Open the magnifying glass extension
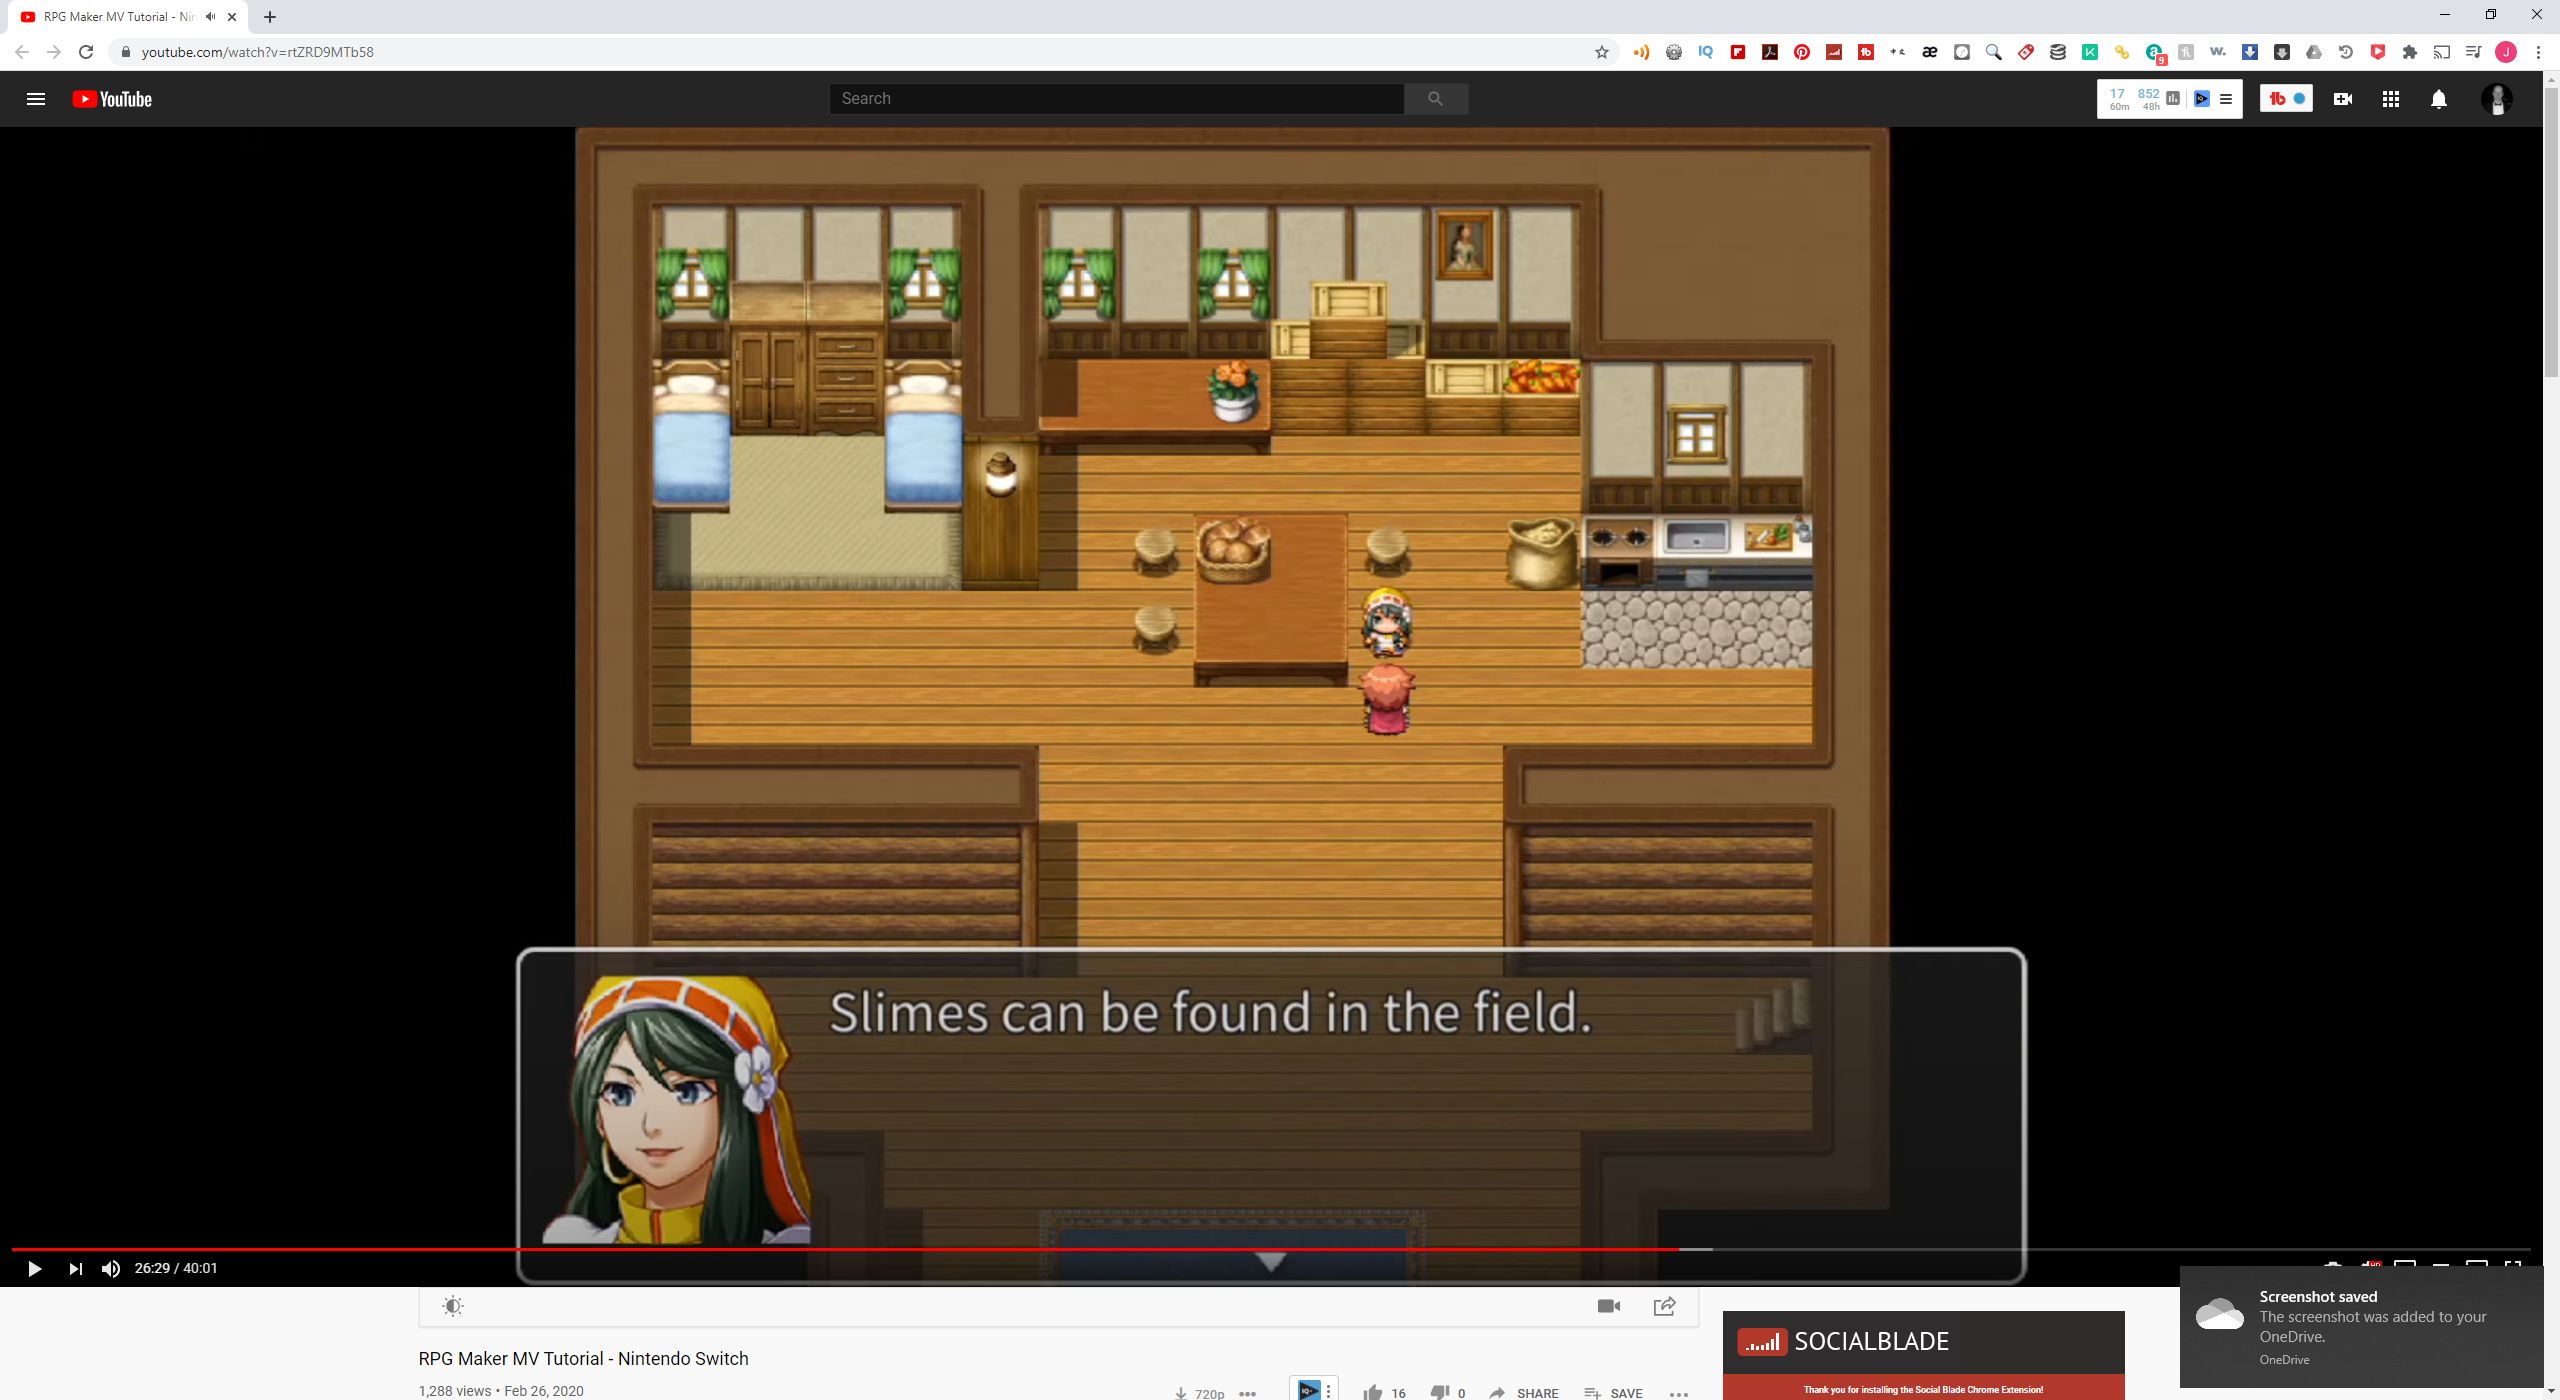 1994,52
